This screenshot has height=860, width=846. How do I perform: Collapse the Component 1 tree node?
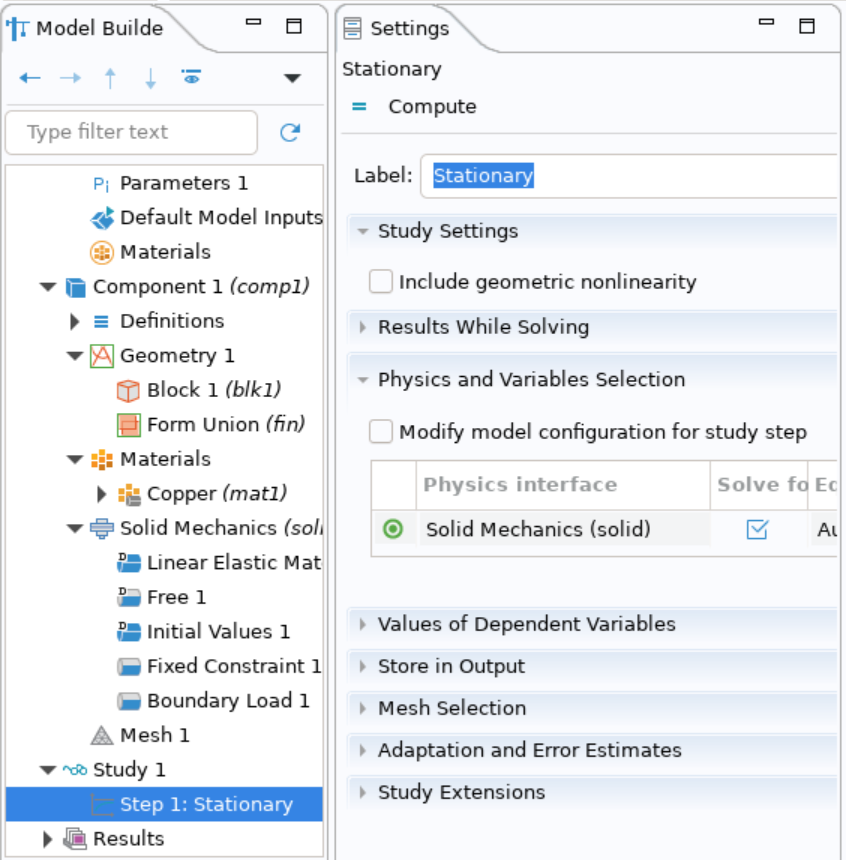(46, 286)
